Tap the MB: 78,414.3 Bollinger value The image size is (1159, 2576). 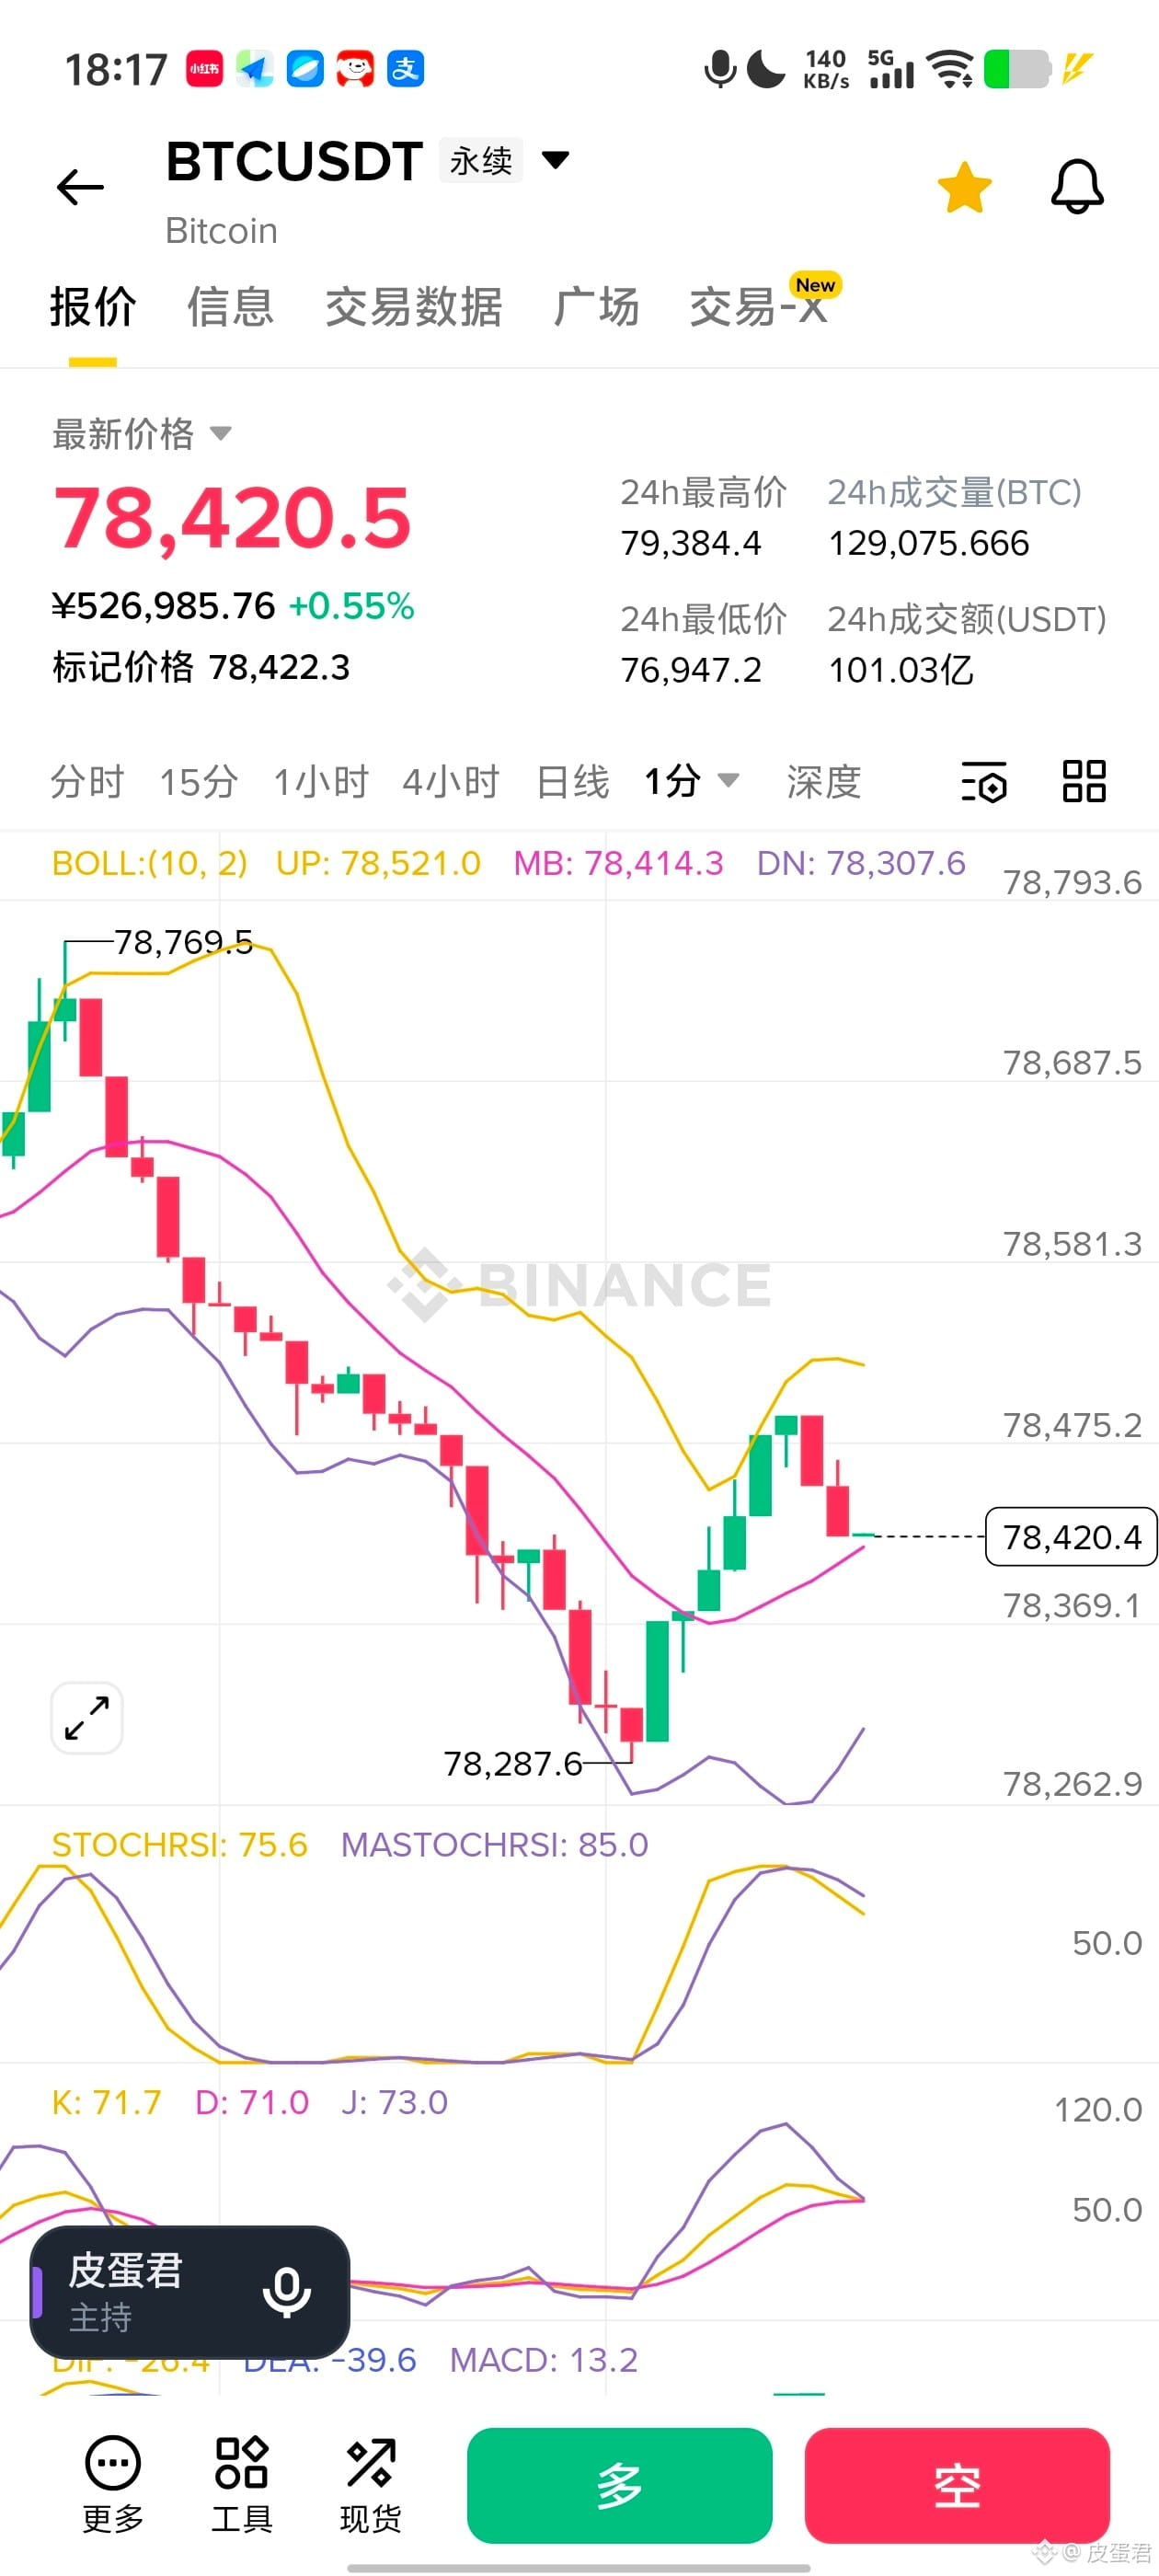point(618,864)
